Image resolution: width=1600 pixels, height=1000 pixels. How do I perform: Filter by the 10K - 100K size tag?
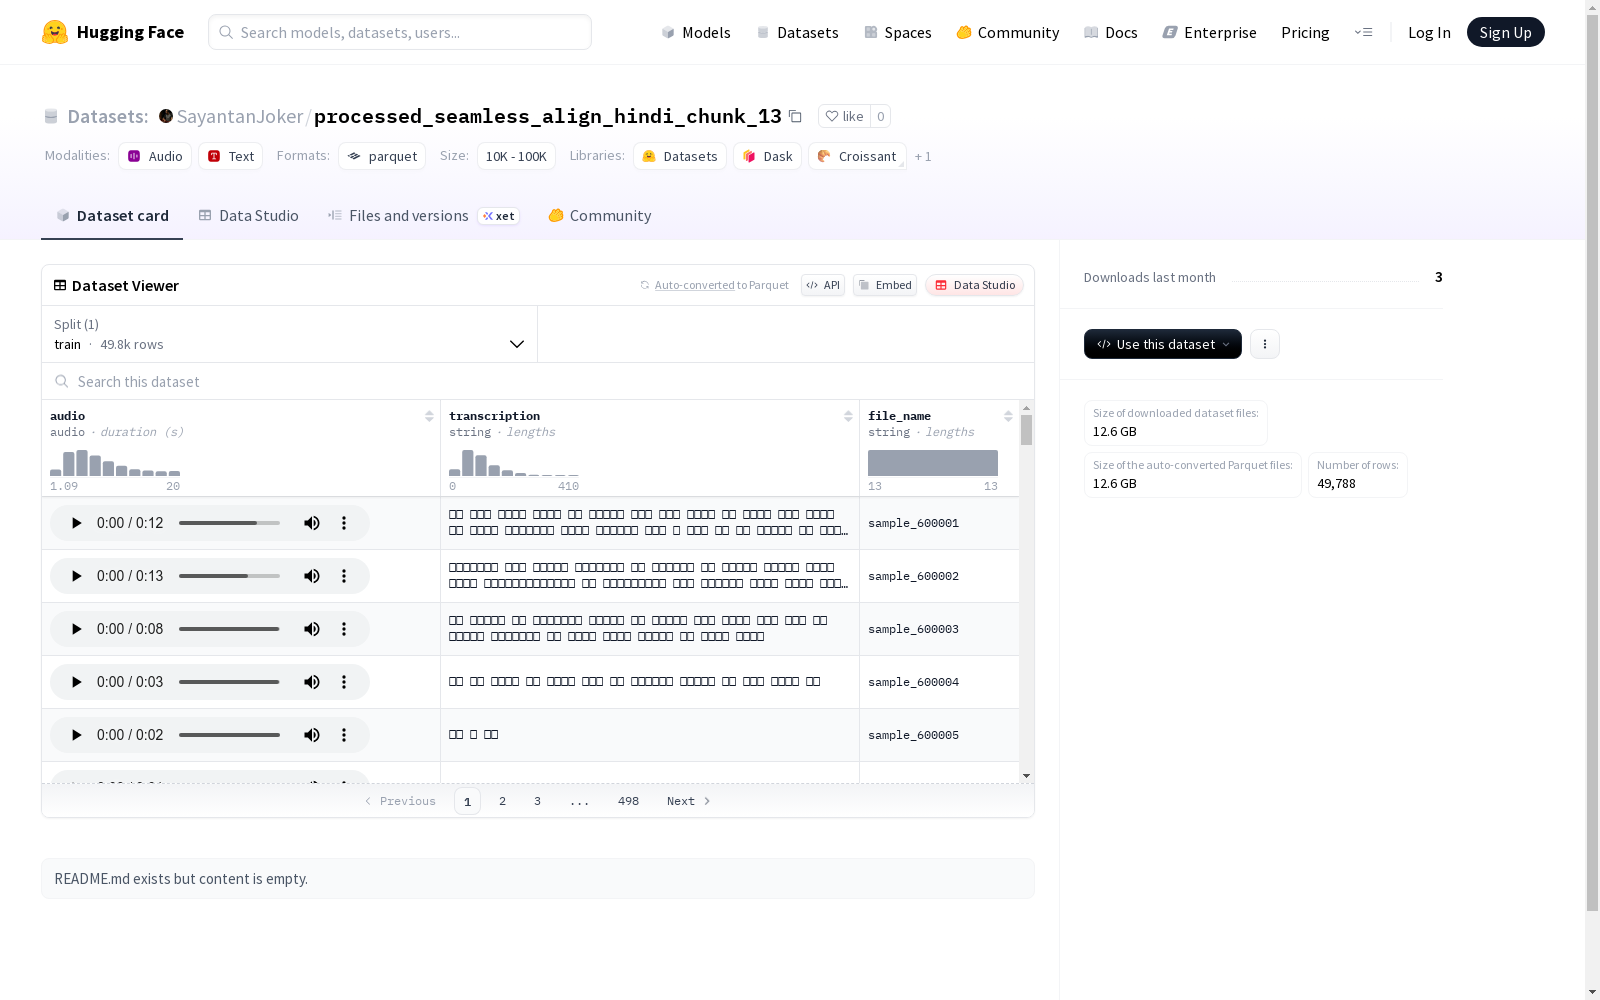516,156
